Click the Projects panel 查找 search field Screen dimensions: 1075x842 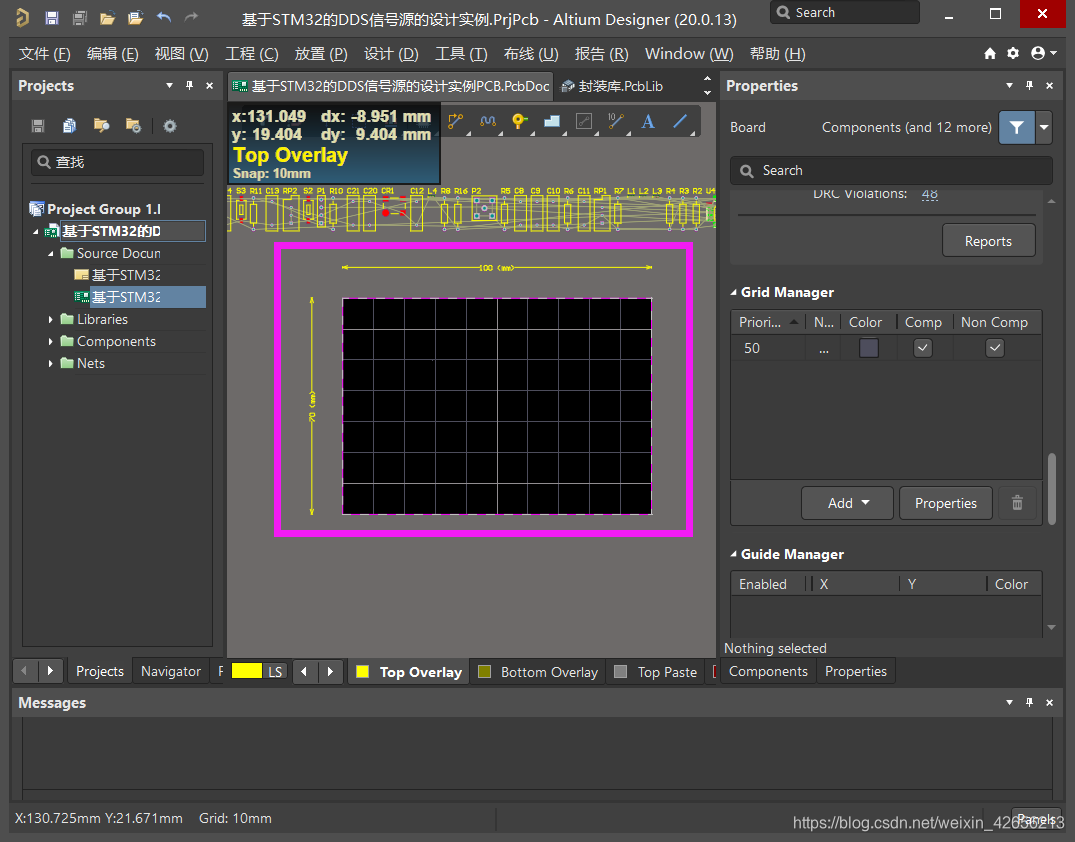pyautogui.click(x=117, y=162)
